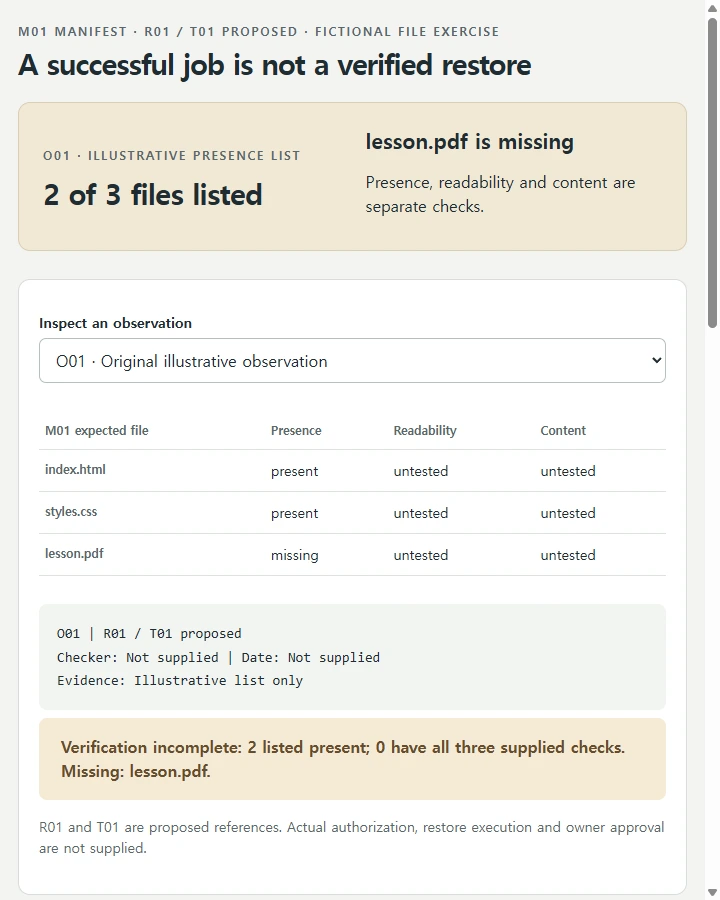Click index.html presence value 'present'

(295, 471)
